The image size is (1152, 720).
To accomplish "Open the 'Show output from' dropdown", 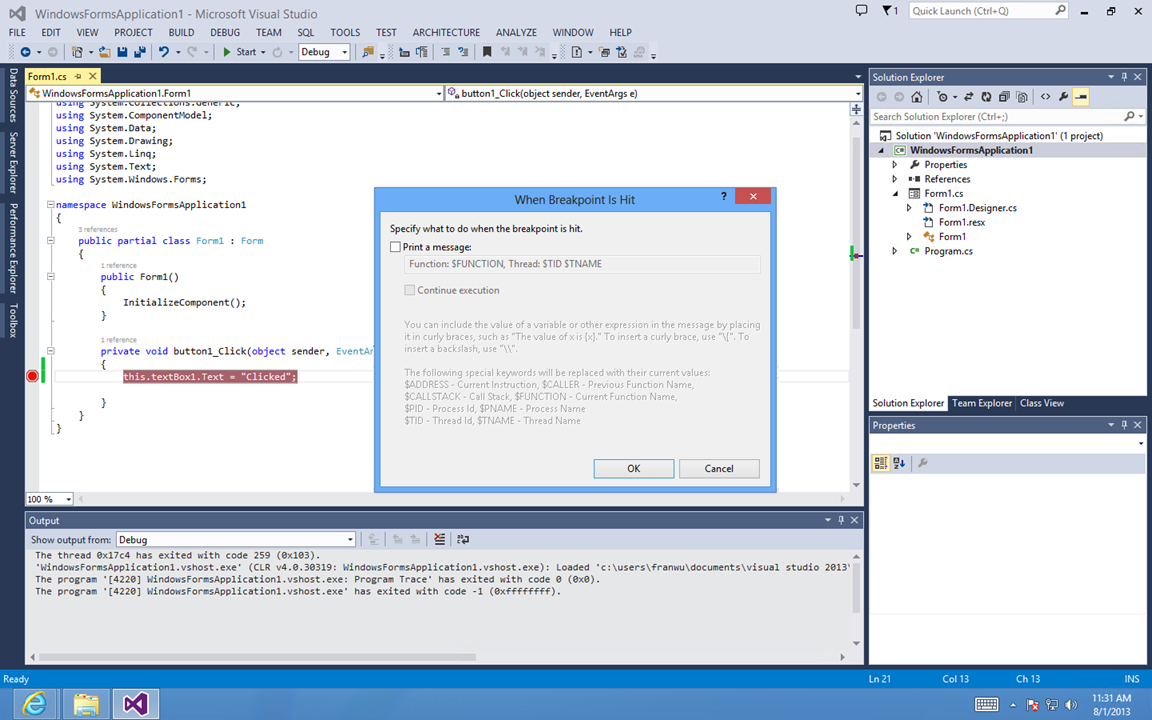I will coord(235,539).
